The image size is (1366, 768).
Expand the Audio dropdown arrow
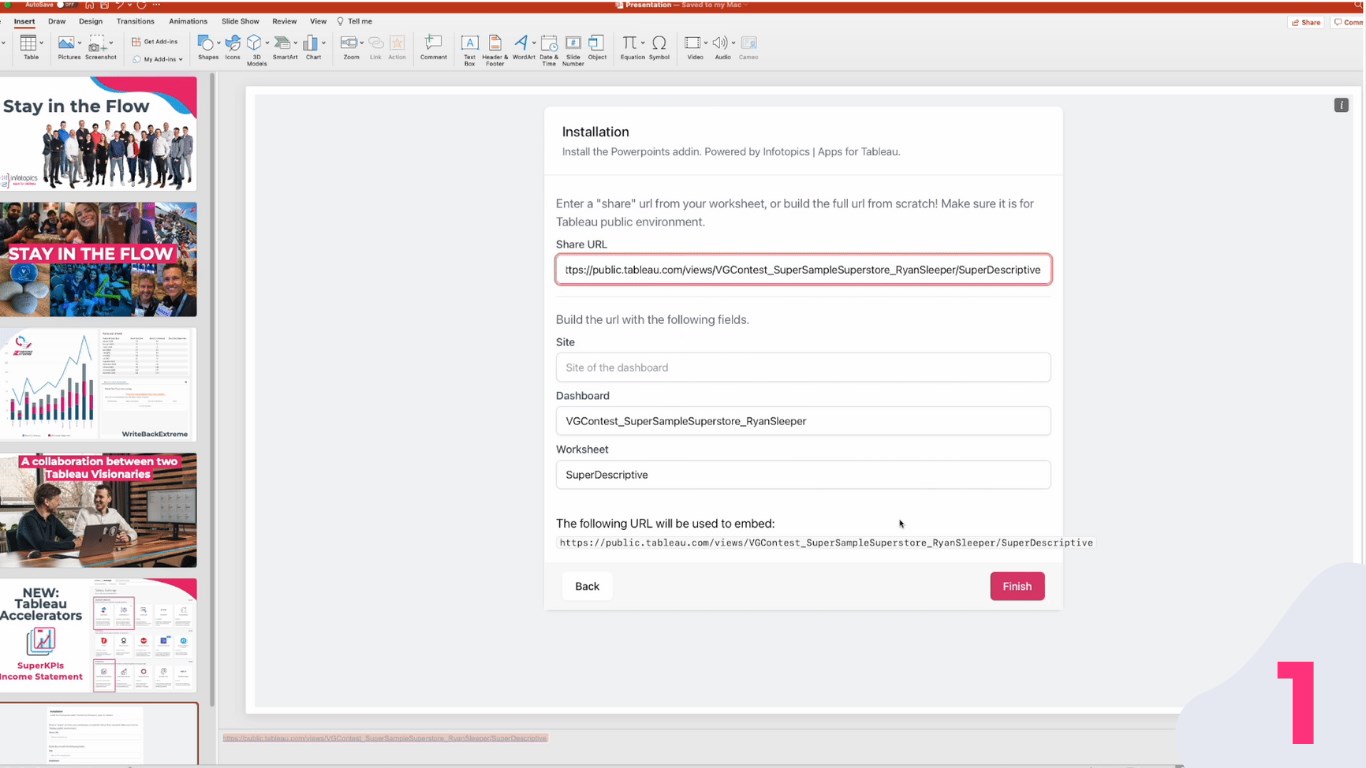[x=733, y=43]
